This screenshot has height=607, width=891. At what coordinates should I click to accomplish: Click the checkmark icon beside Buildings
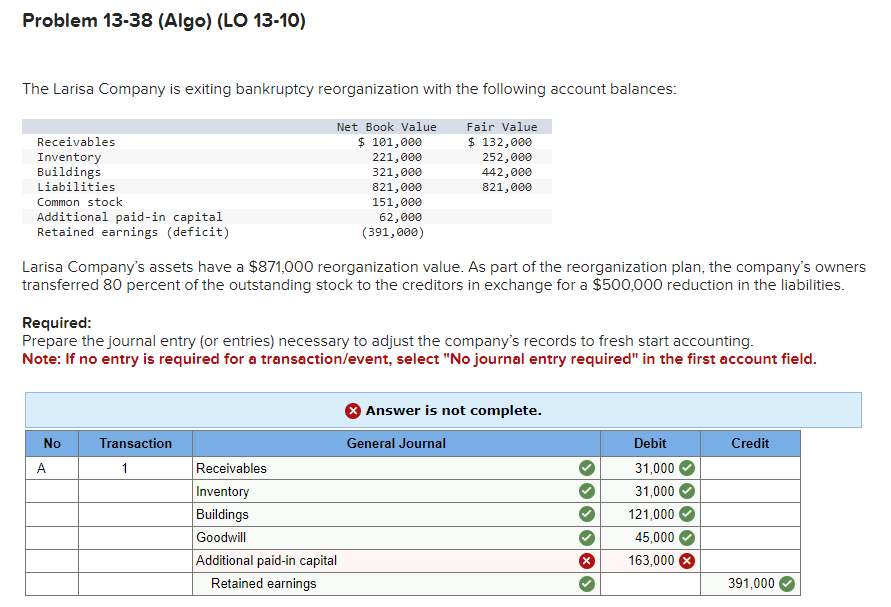pos(587,514)
